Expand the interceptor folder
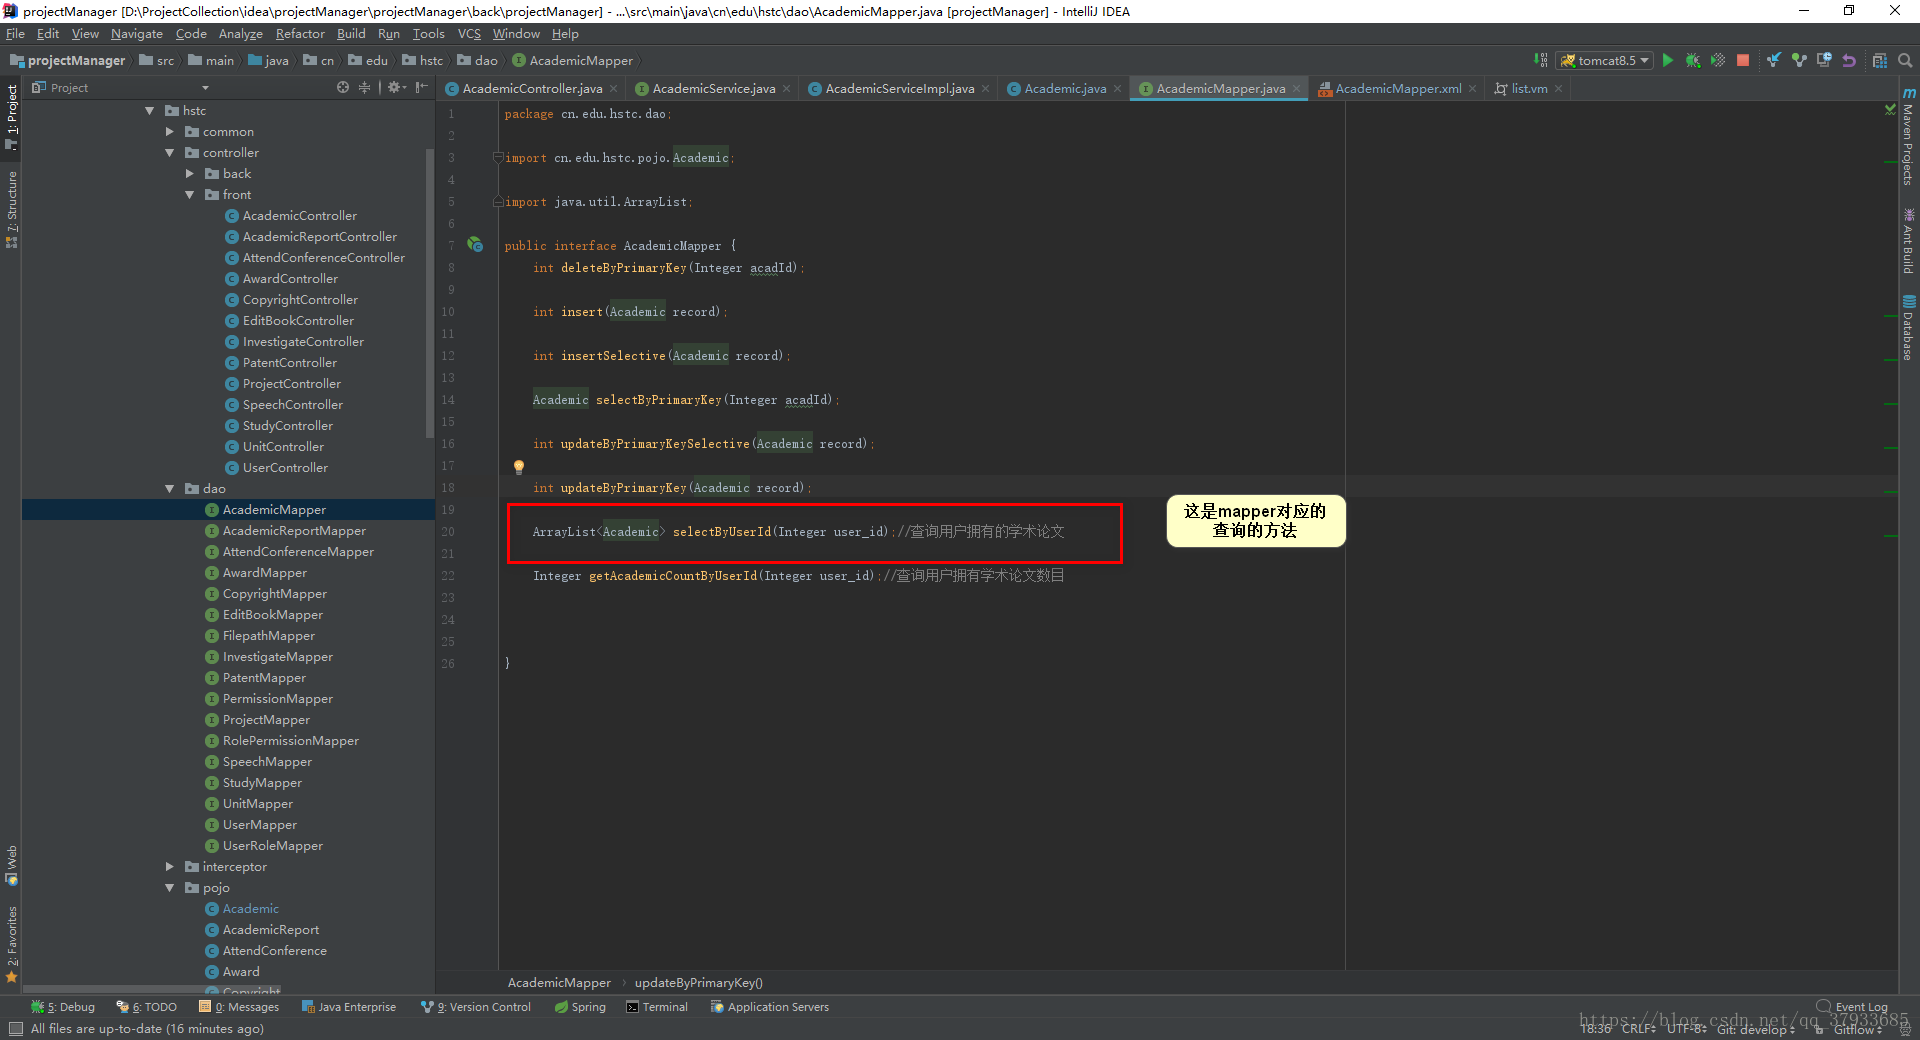 point(170,867)
